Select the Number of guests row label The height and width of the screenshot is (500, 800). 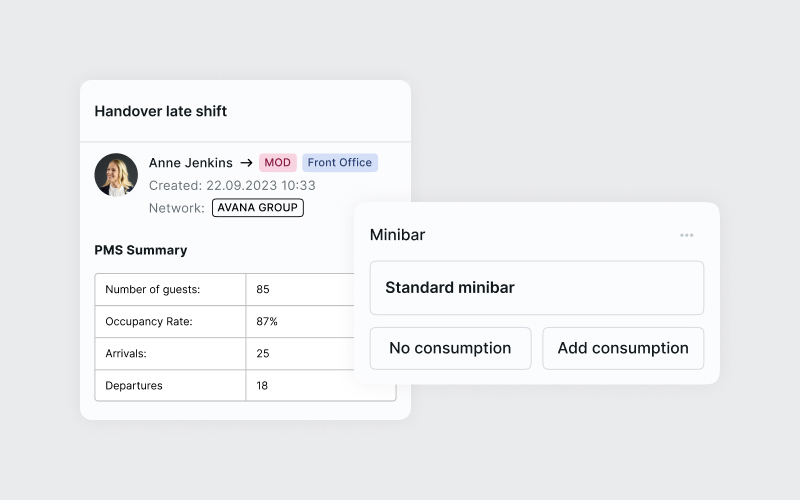tap(153, 290)
